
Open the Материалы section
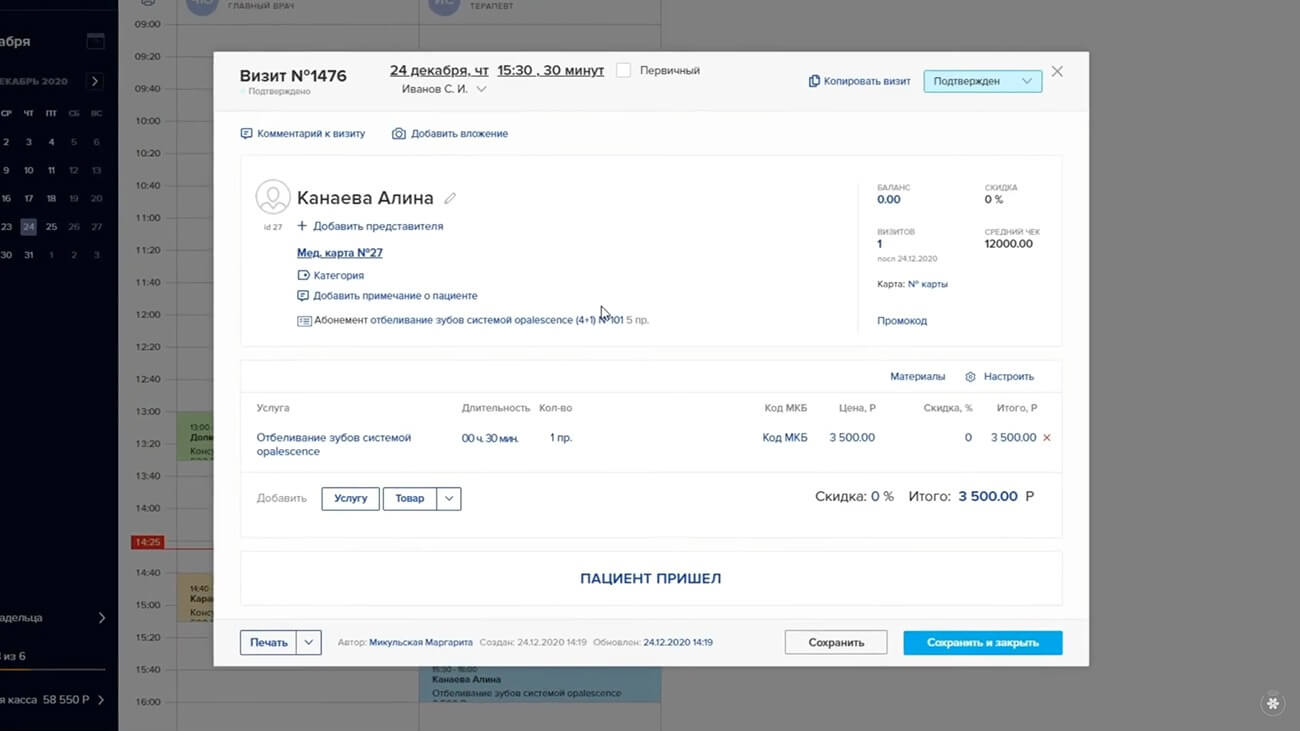pyautogui.click(x=917, y=377)
